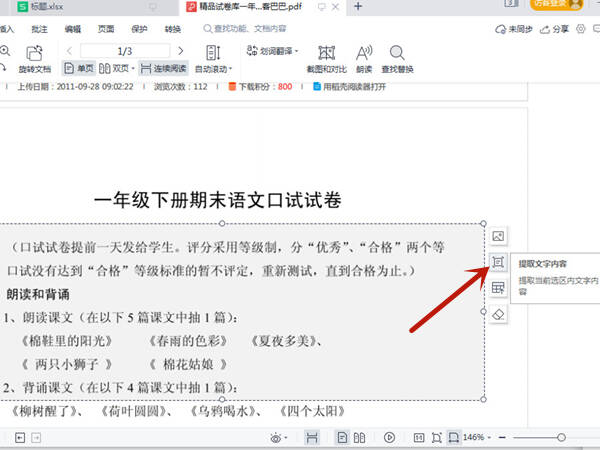
Task: Open the 编辑 edit menu
Action: tap(73, 29)
